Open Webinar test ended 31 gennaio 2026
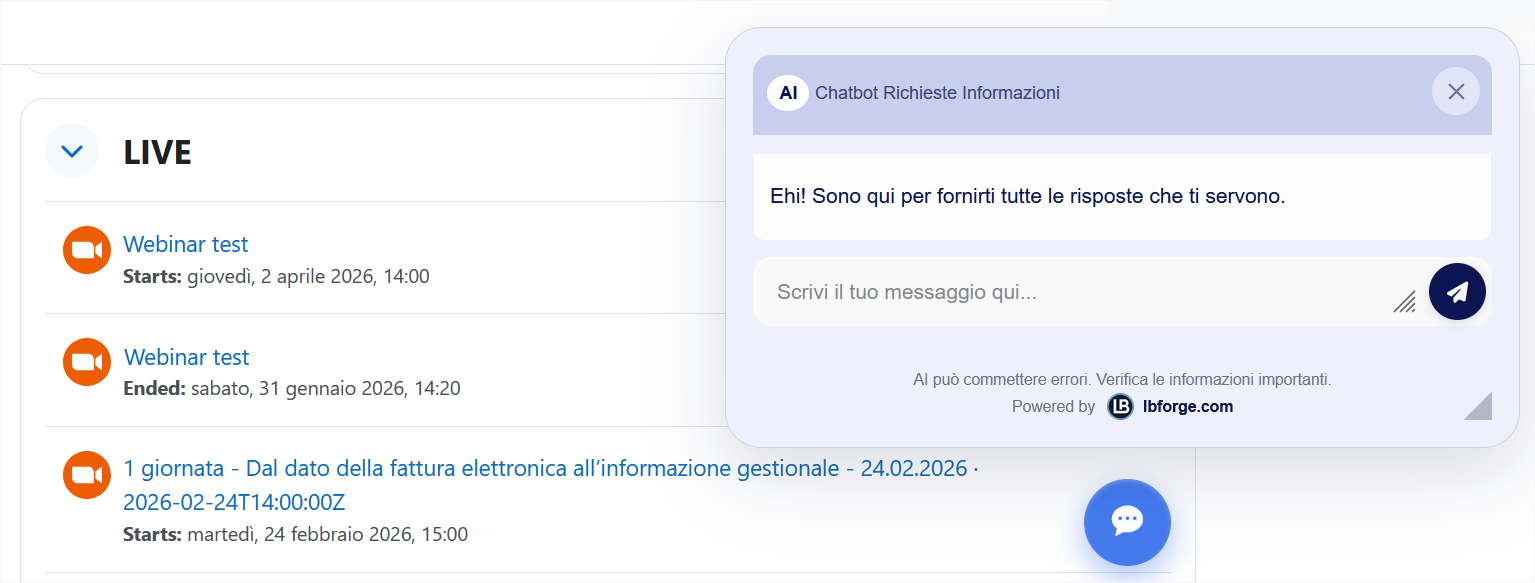The width and height of the screenshot is (1535, 583). click(186, 357)
